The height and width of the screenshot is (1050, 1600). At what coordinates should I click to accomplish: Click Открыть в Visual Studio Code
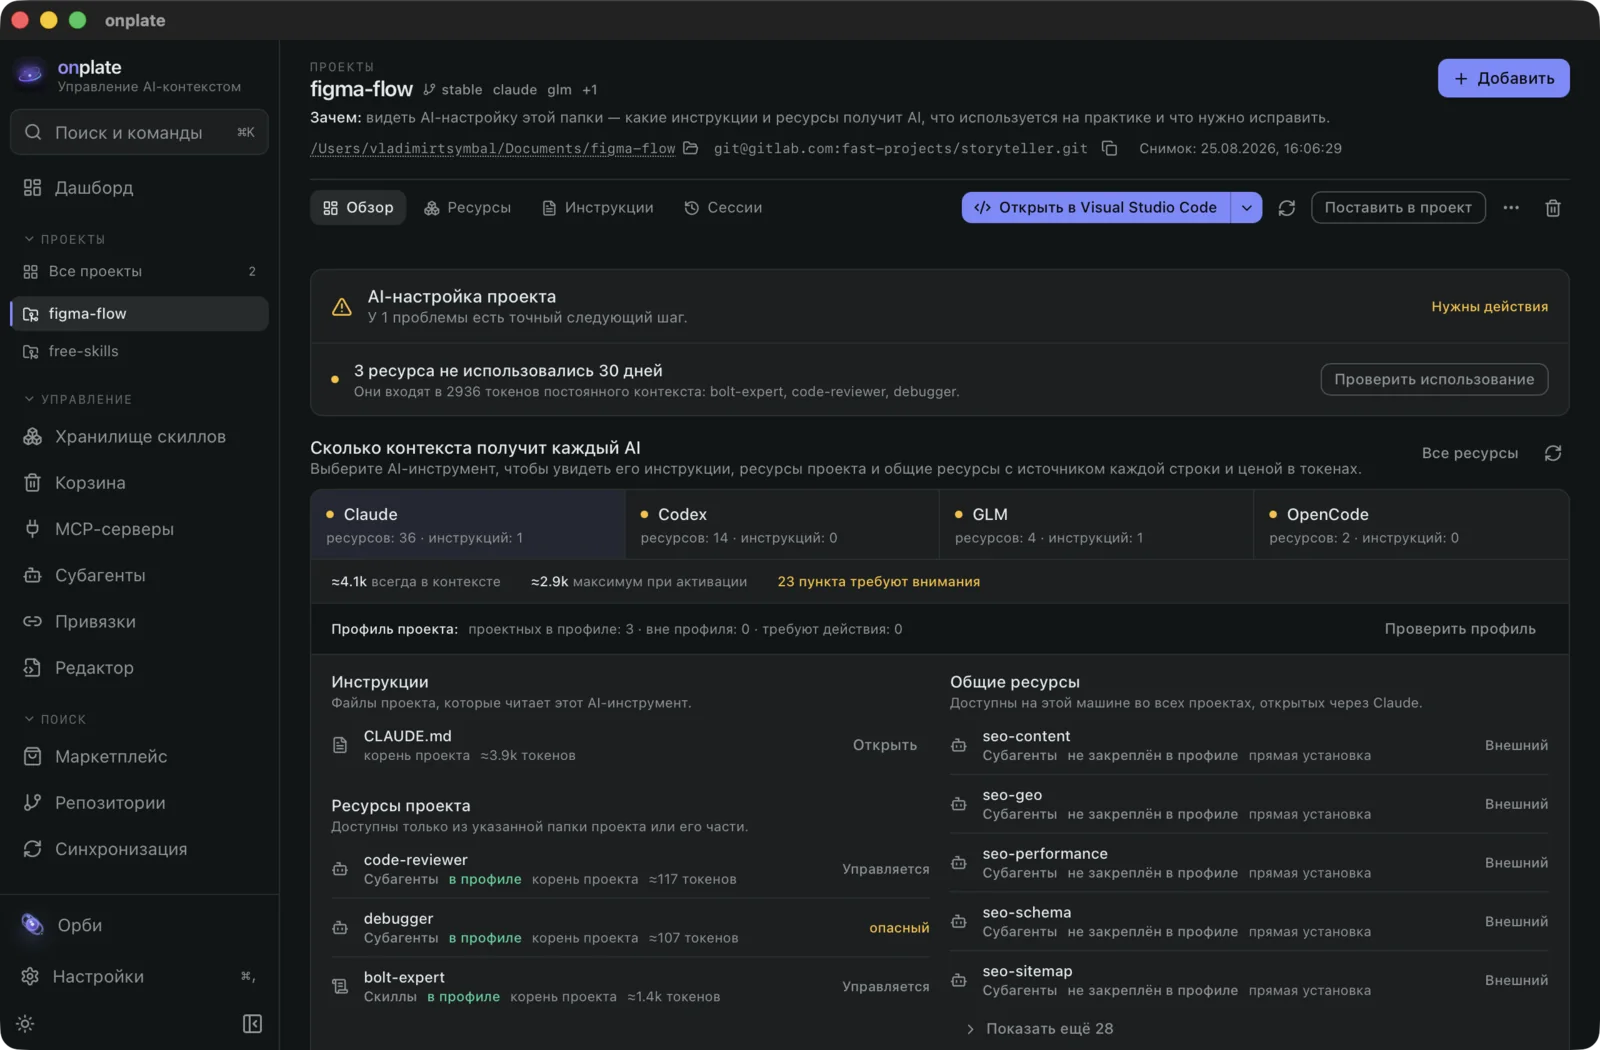tap(1096, 208)
